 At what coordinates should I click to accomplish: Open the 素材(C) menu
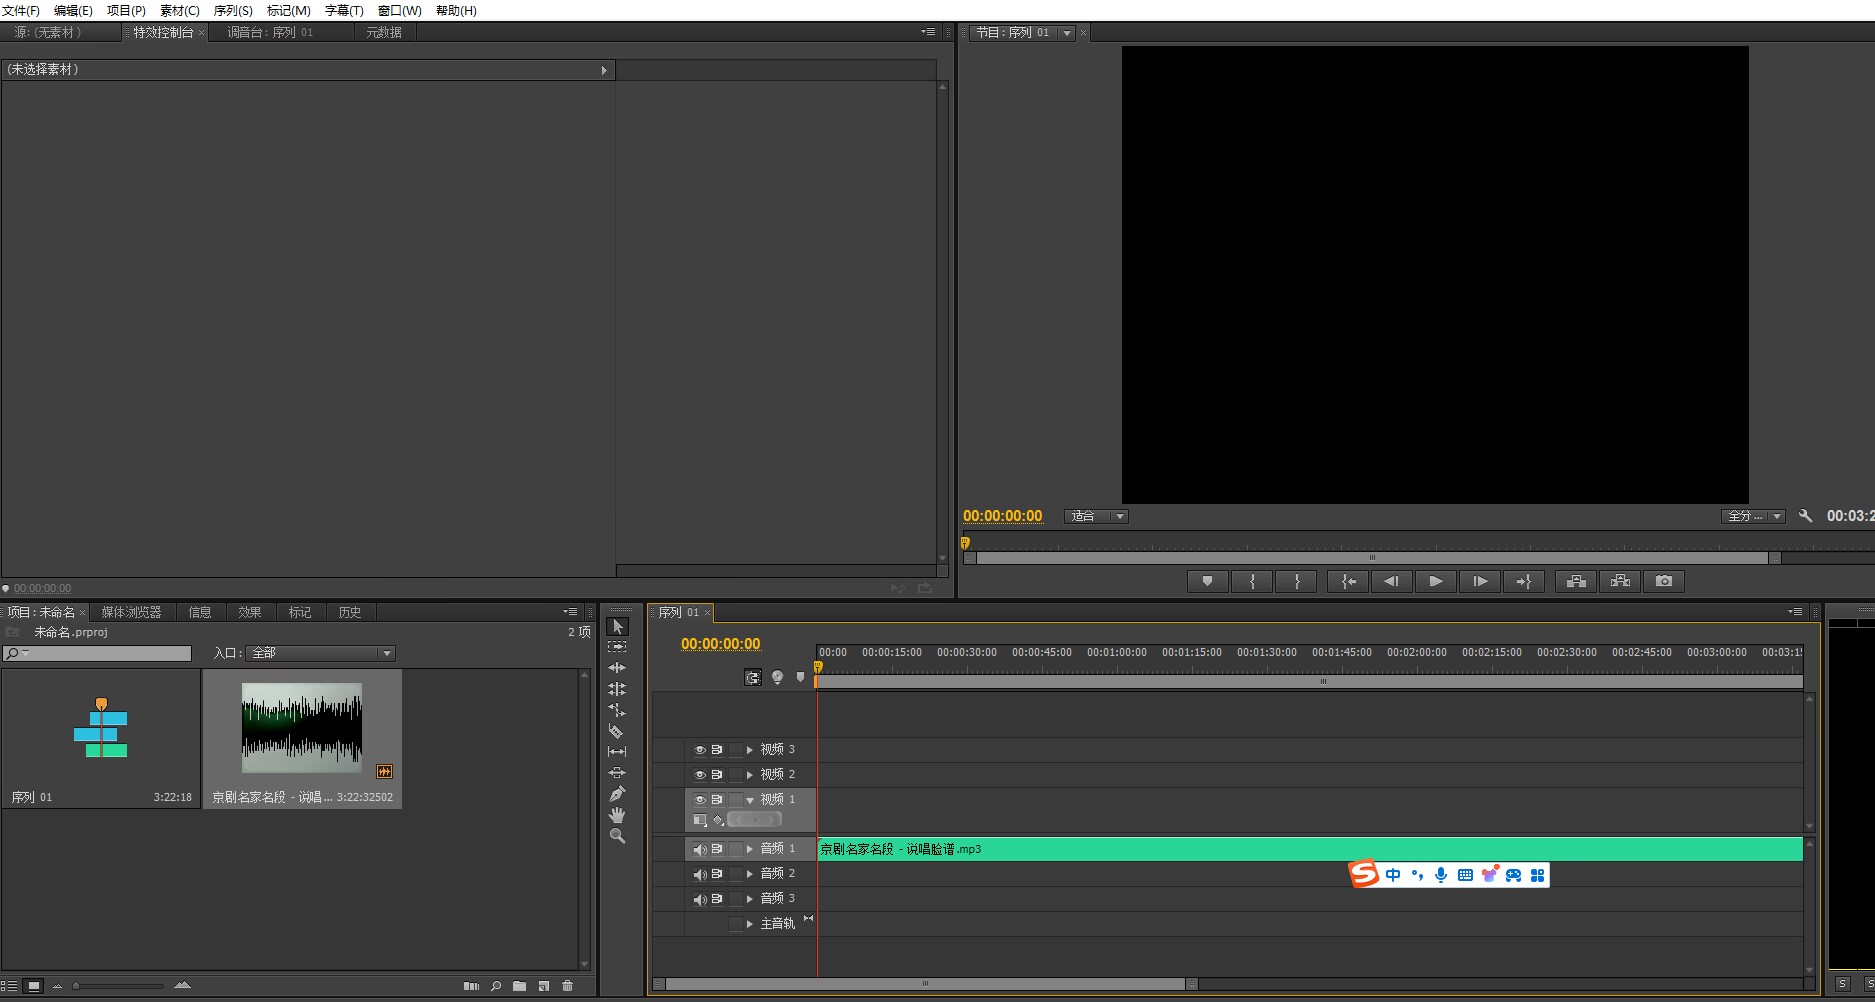180,10
